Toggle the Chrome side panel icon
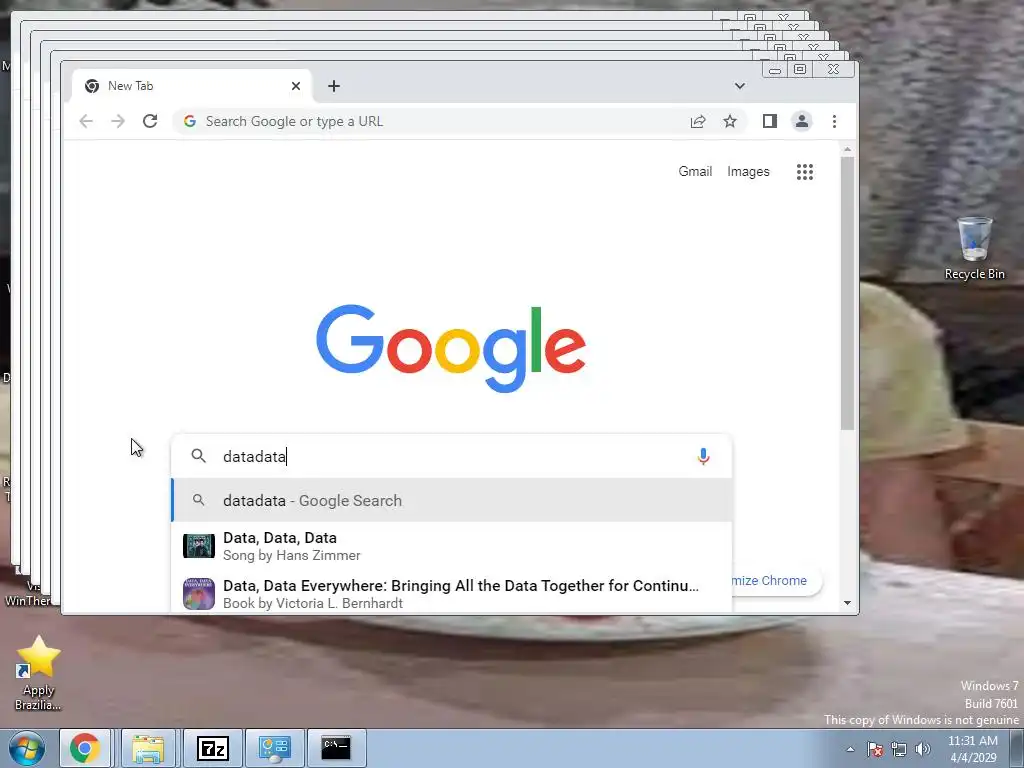The image size is (1024, 768). (x=769, y=121)
